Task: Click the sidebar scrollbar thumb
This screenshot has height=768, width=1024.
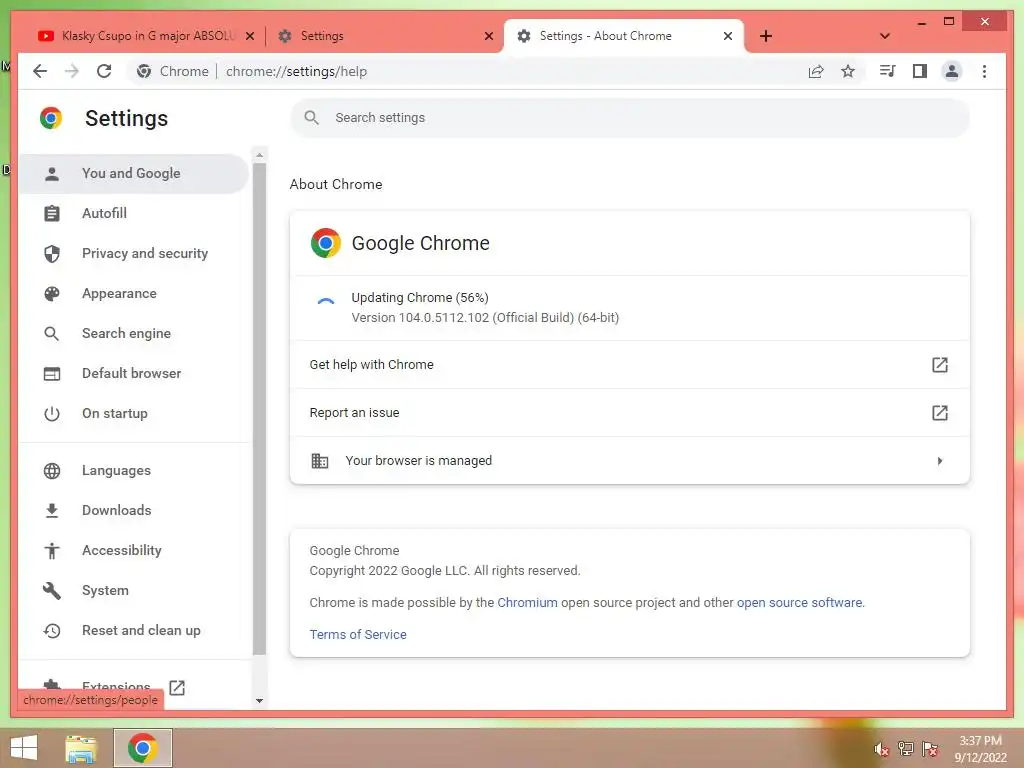Action: point(259,408)
